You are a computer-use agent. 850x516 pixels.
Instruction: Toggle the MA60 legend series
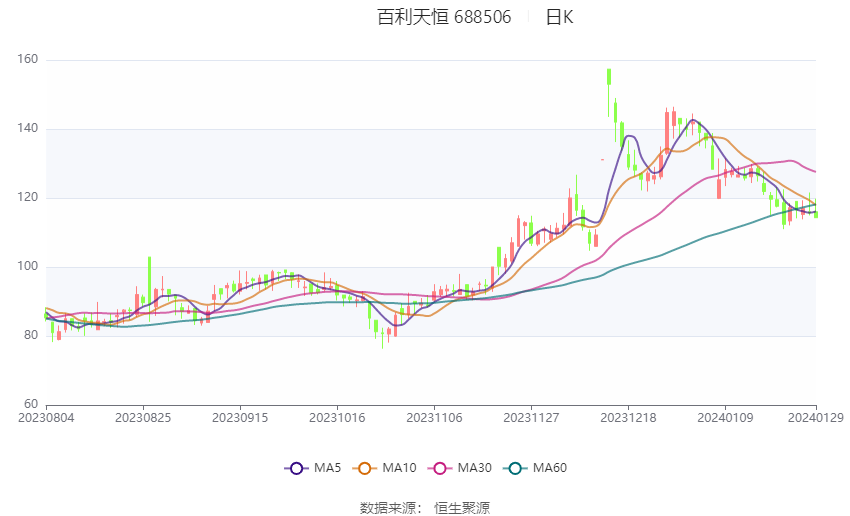[535, 468]
